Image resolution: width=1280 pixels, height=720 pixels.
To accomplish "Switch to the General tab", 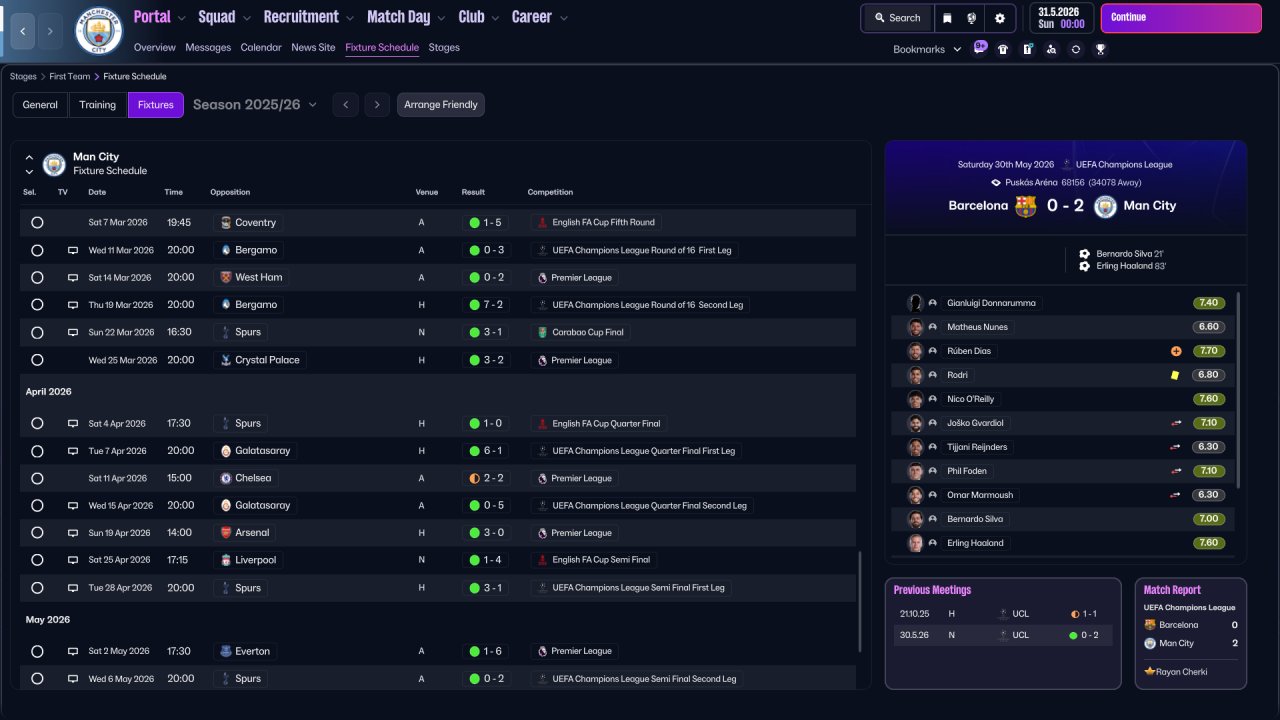I will 40,105.
